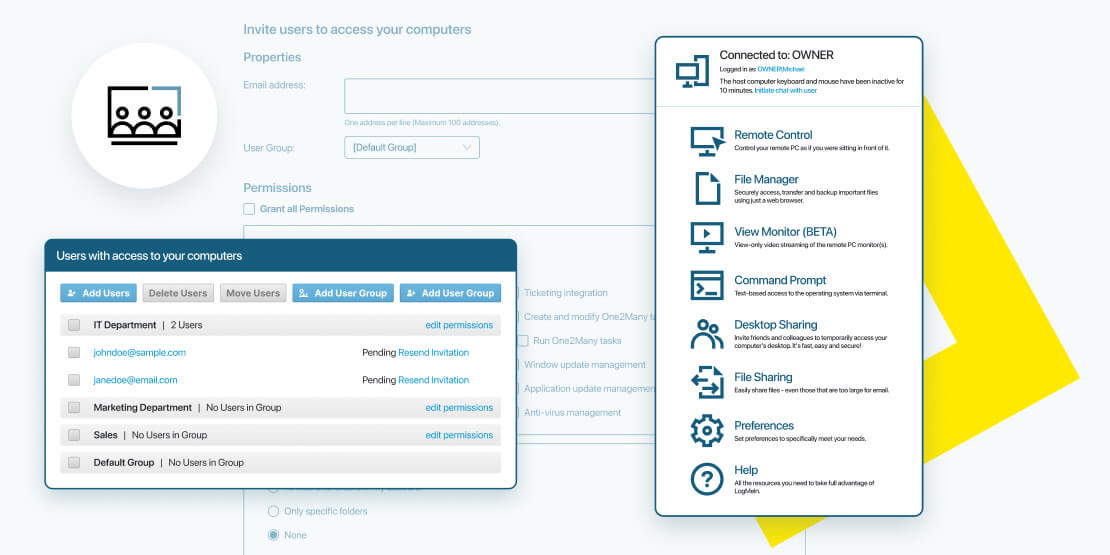Check the IT Department group checkbox

74,325
